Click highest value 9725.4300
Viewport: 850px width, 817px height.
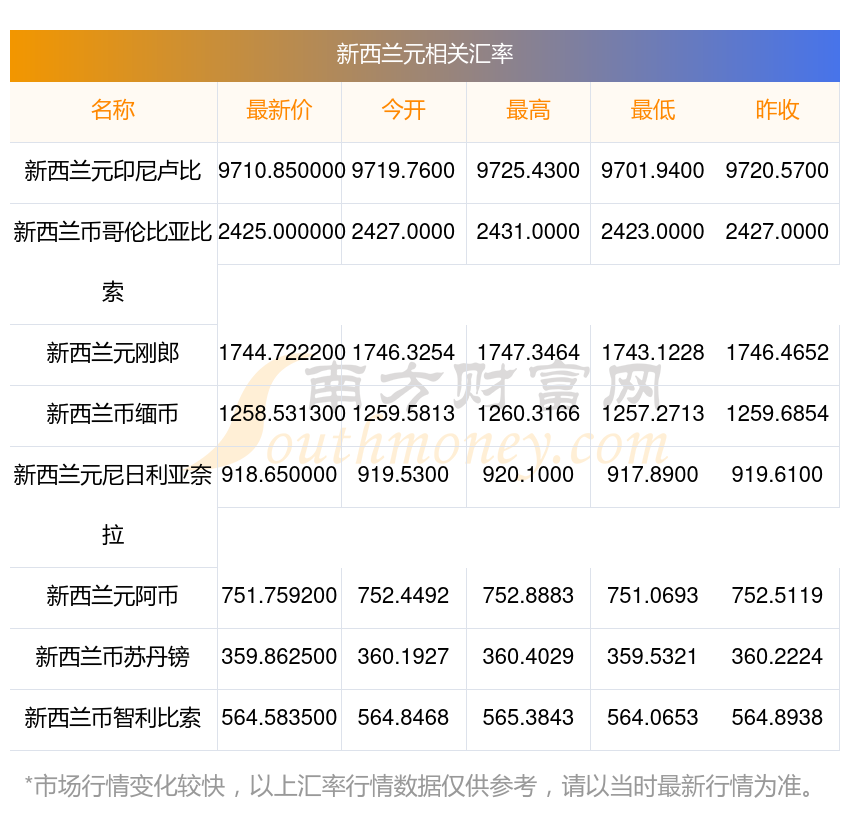(528, 171)
